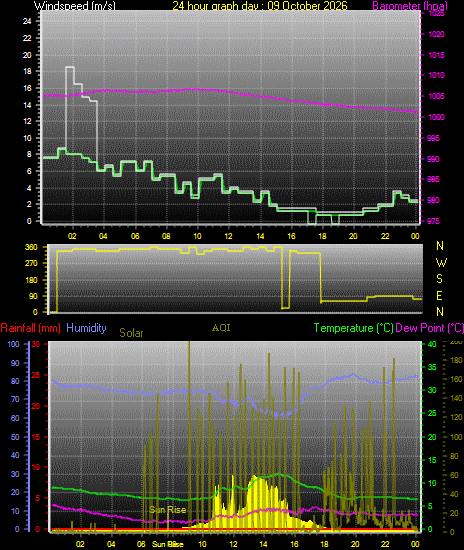Click the 'AQI' legend label
The height and width of the screenshot is (550, 464).
(x=221, y=328)
